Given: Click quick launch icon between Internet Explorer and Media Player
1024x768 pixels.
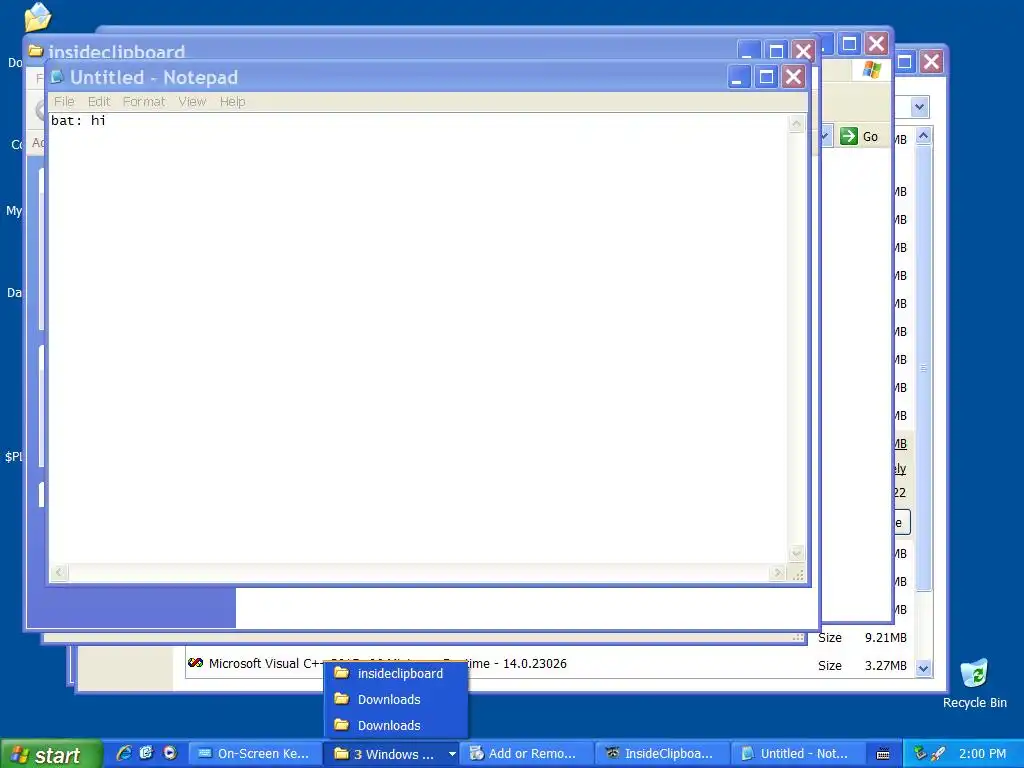Looking at the screenshot, I should pyautogui.click(x=146, y=753).
